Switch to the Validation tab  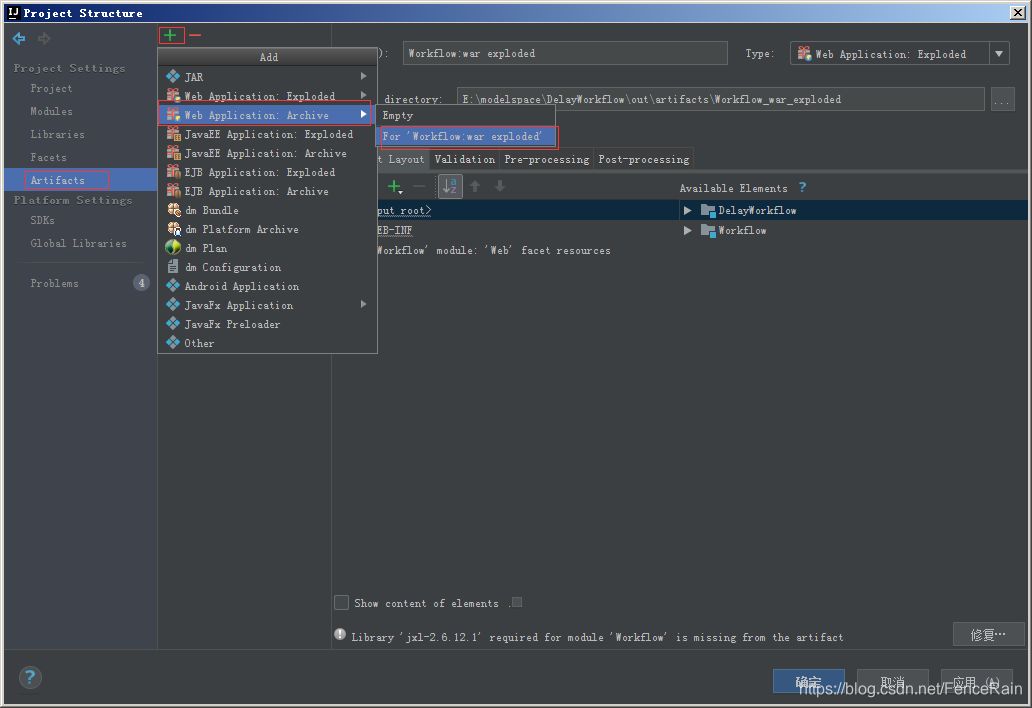pos(465,159)
